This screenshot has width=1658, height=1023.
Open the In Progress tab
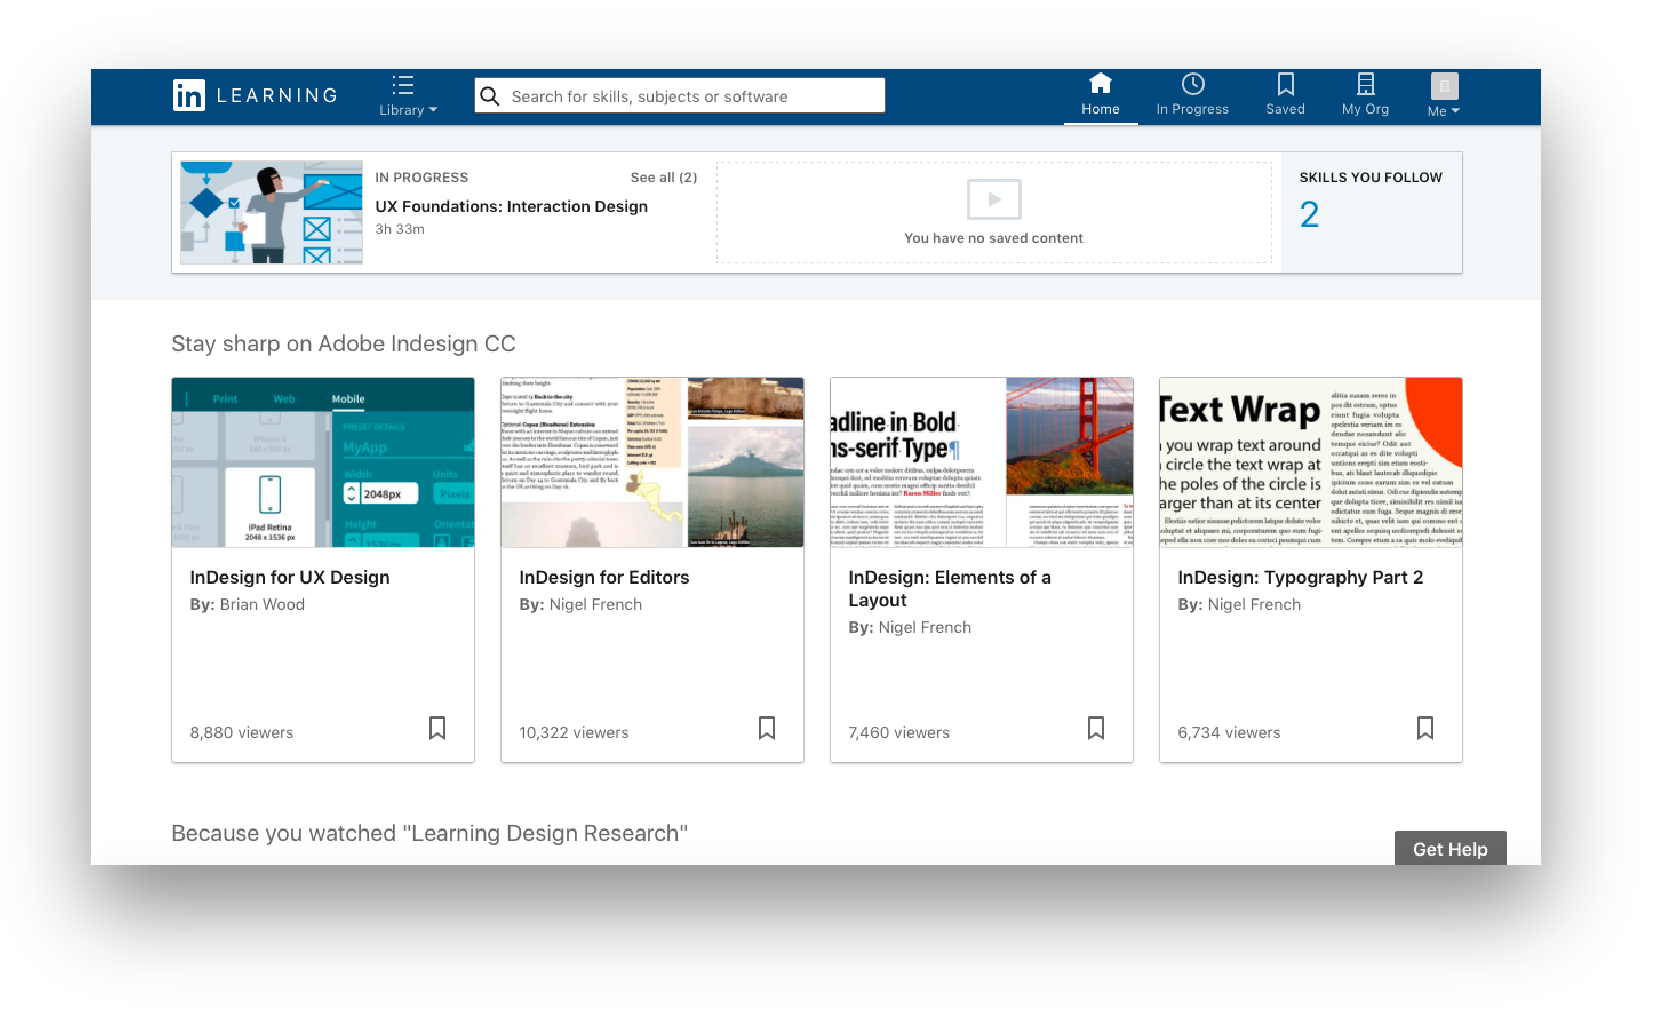[x=1192, y=96]
